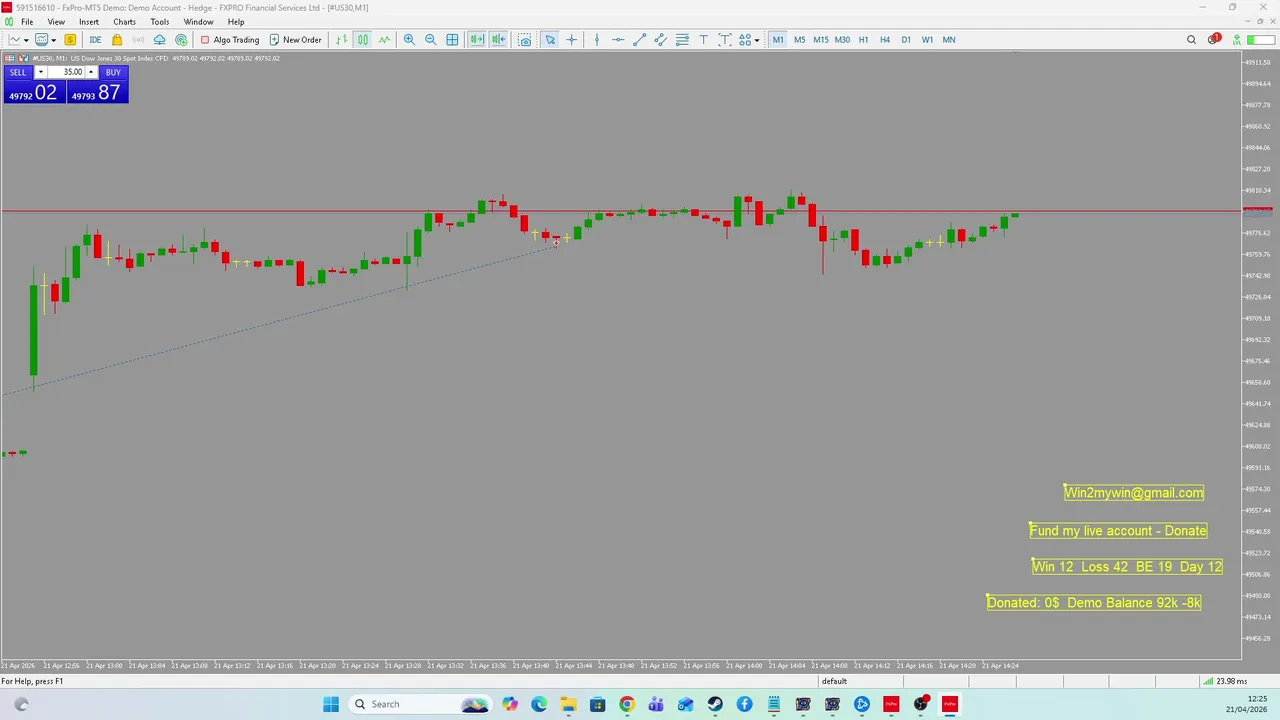Open the dollar sign trading icon
The width and height of the screenshot is (1280, 720).
coord(70,40)
